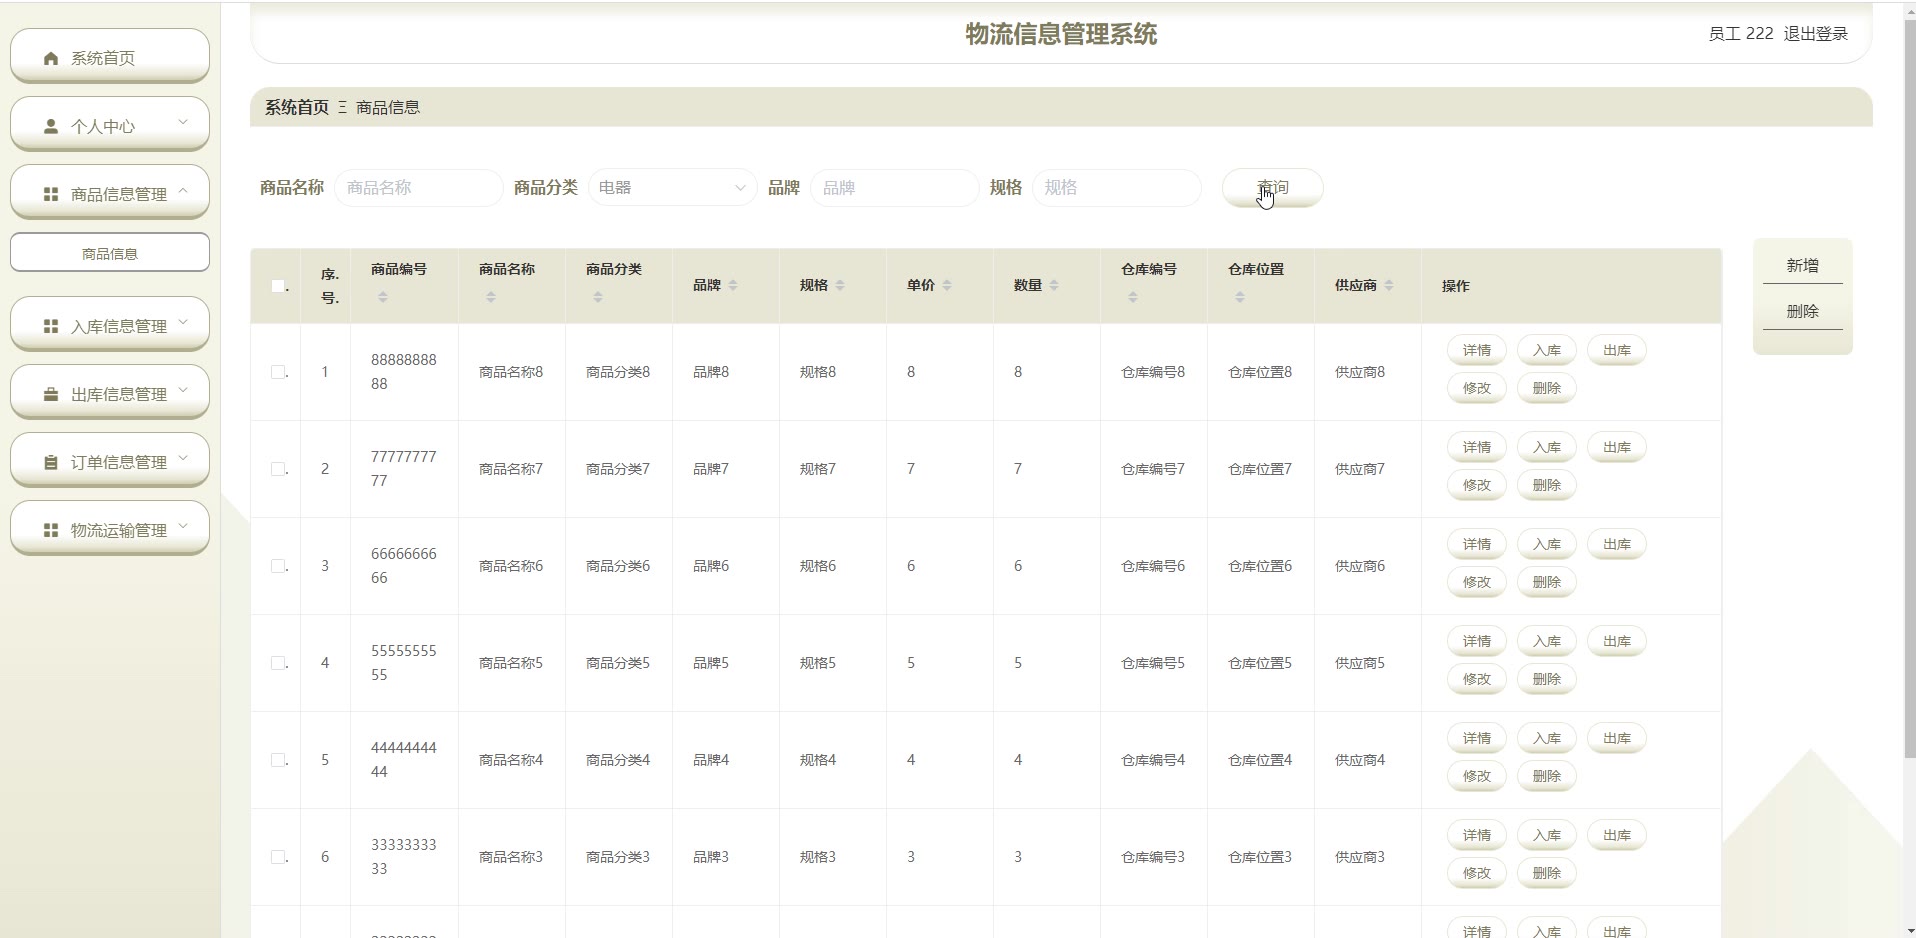Click the 查询 search button

pyautogui.click(x=1272, y=188)
